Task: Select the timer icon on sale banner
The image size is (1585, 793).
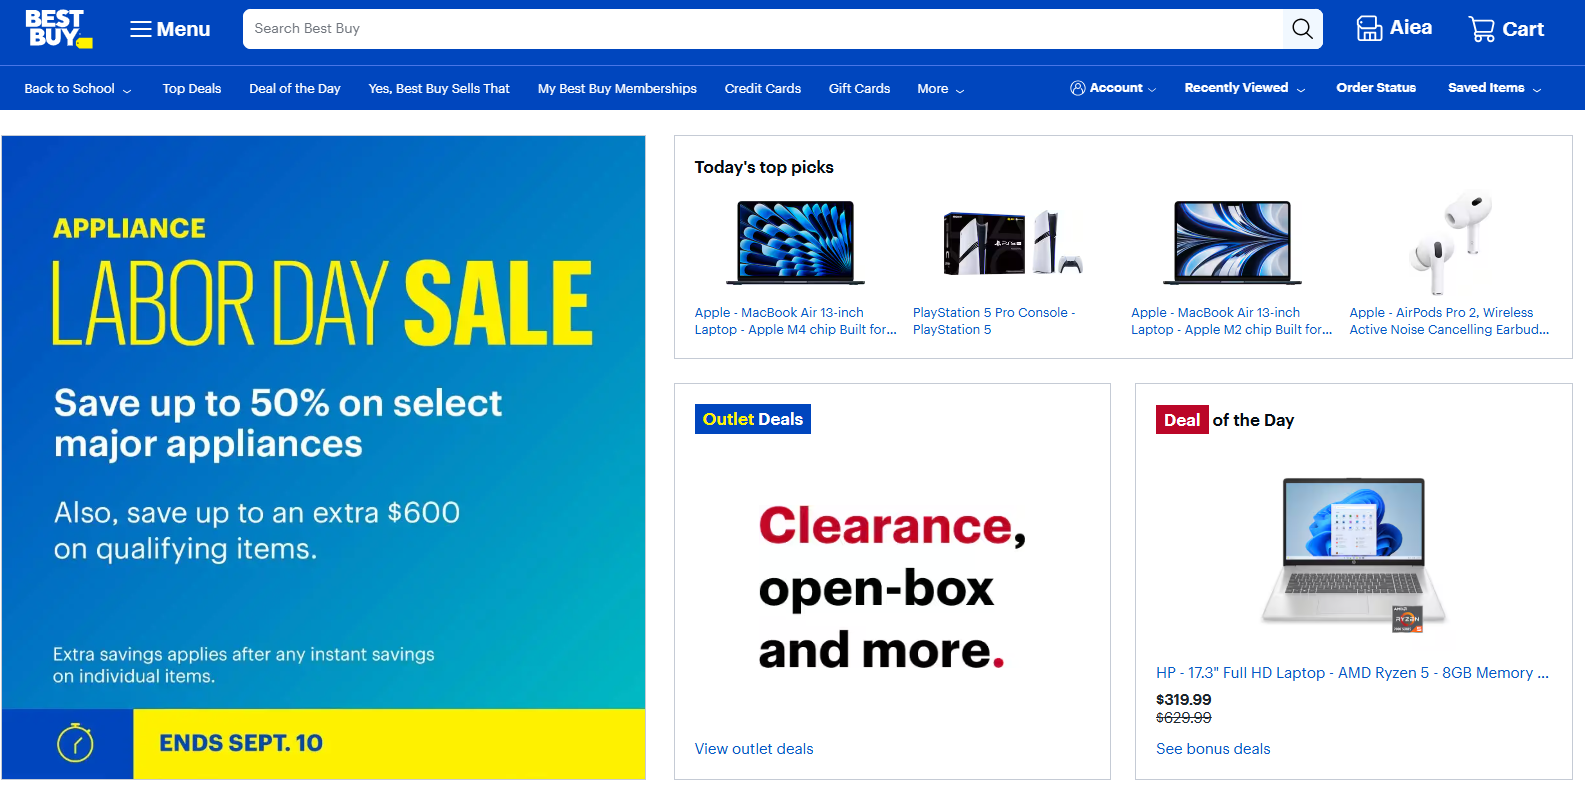Action: pyautogui.click(x=75, y=743)
